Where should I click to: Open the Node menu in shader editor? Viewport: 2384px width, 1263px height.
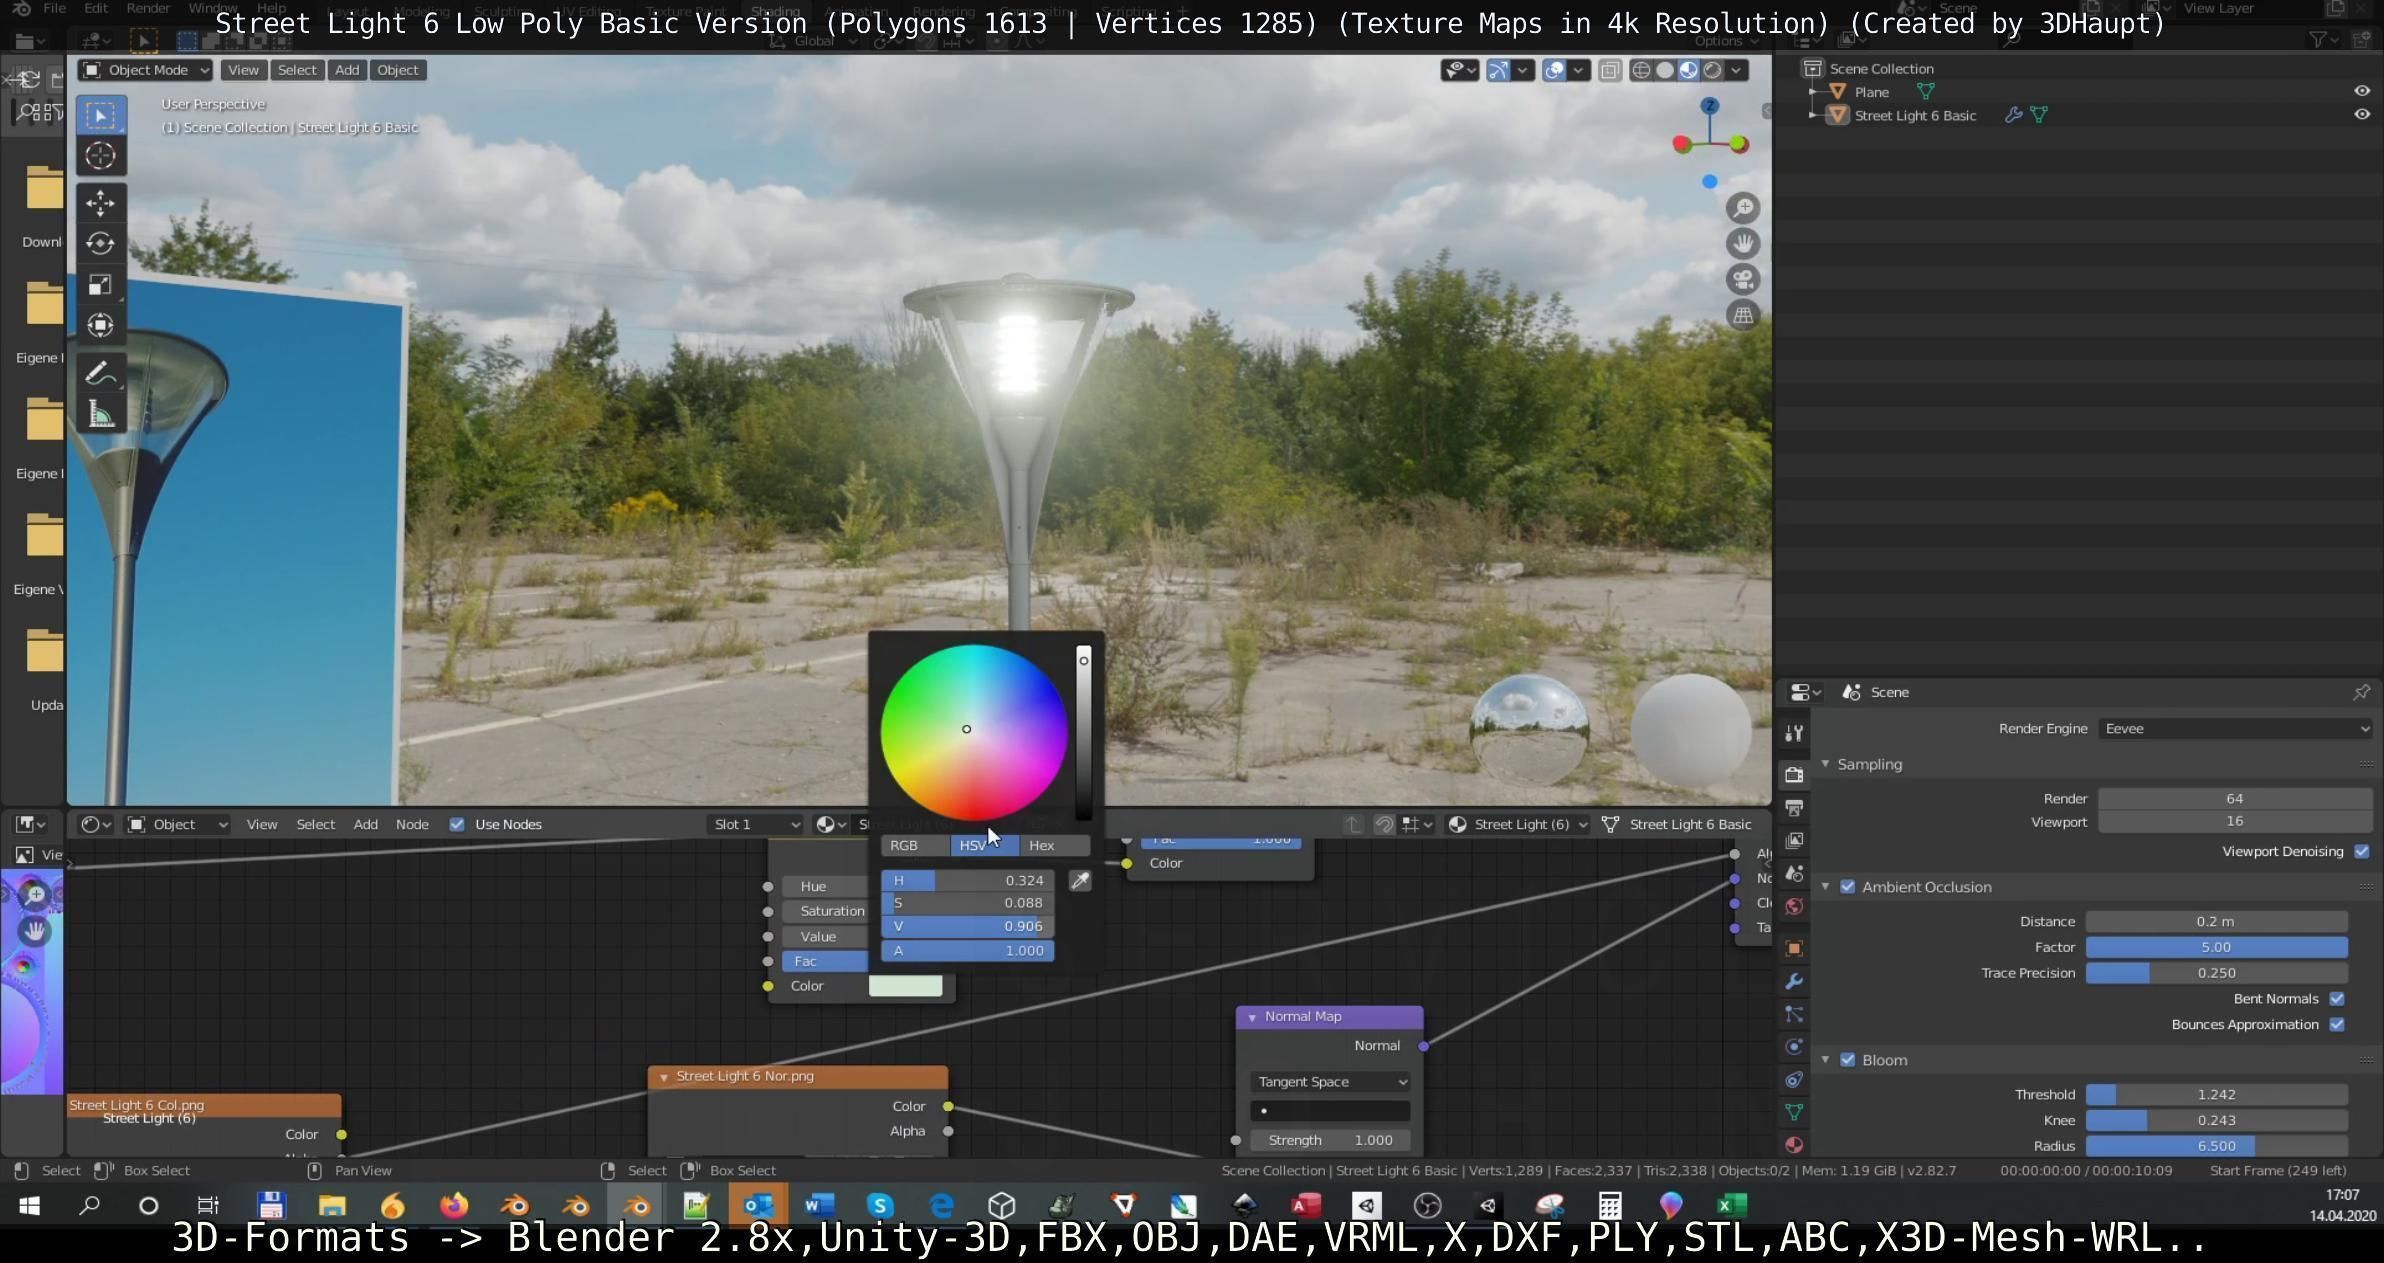pyautogui.click(x=412, y=825)
